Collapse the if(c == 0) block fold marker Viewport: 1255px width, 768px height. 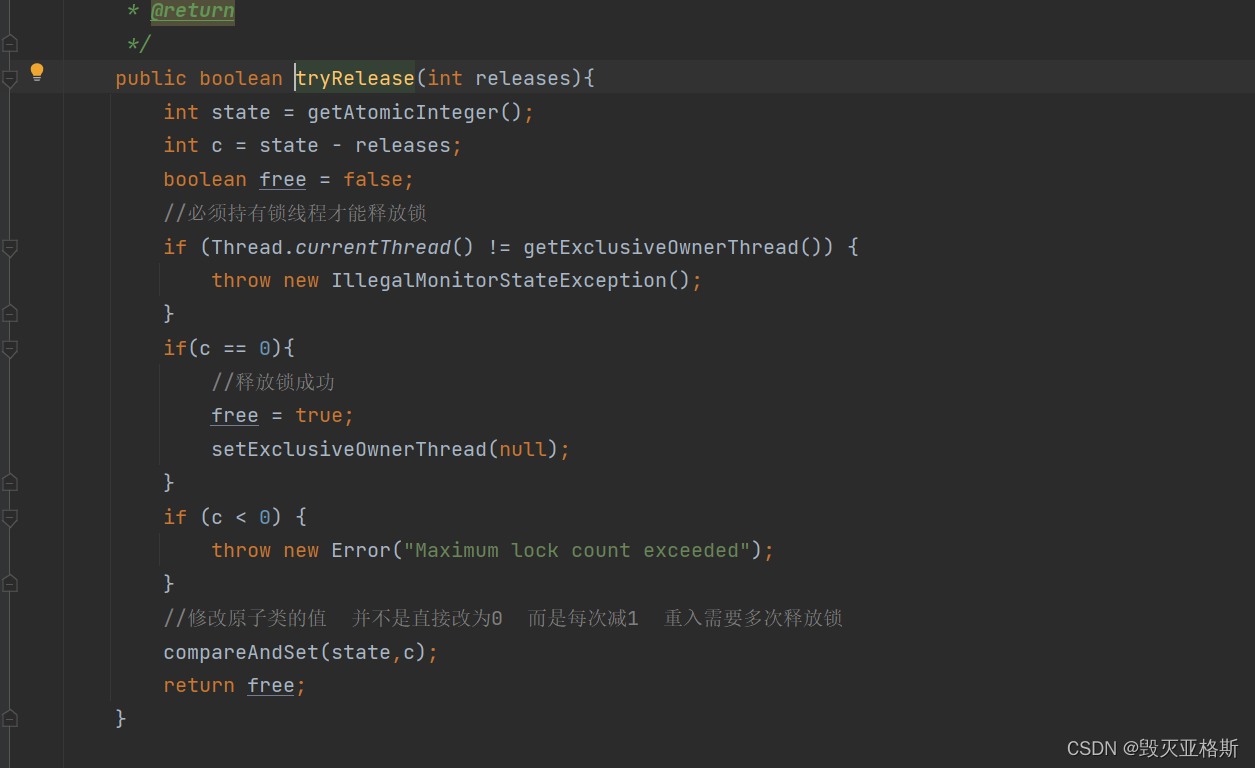point(10,348)
